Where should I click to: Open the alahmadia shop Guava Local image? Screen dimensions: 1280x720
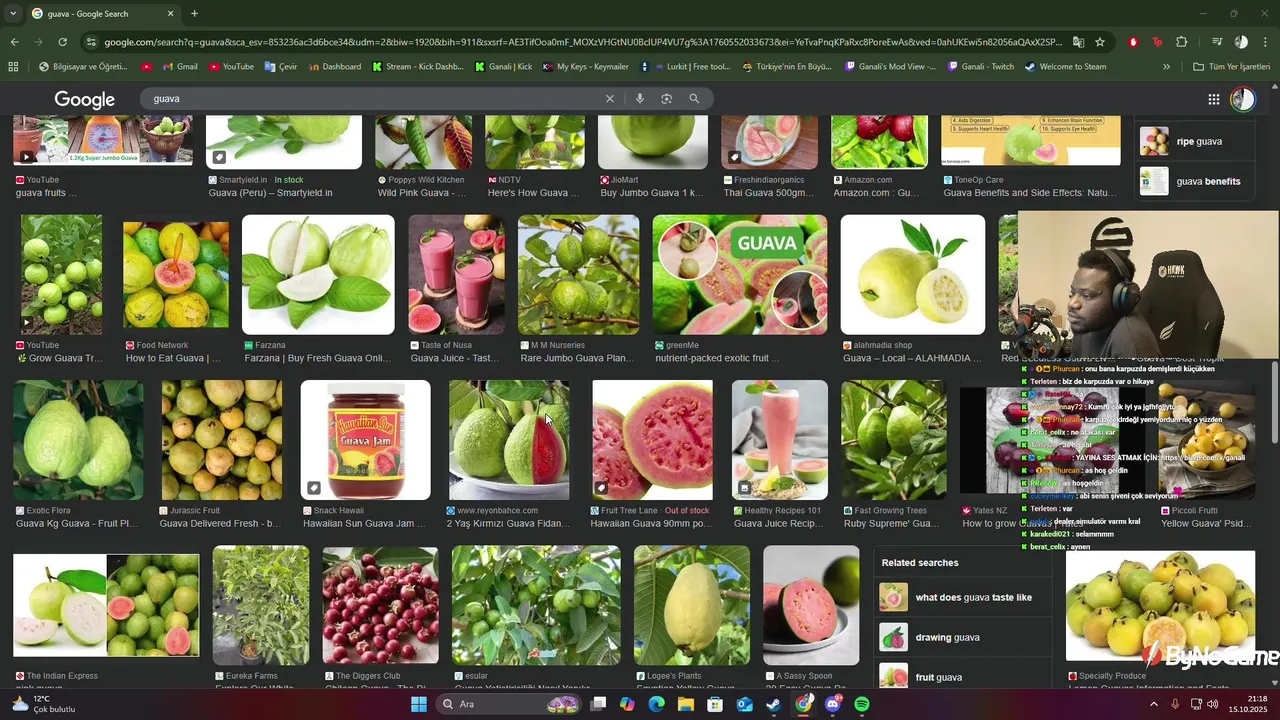[x=913, y=275]
